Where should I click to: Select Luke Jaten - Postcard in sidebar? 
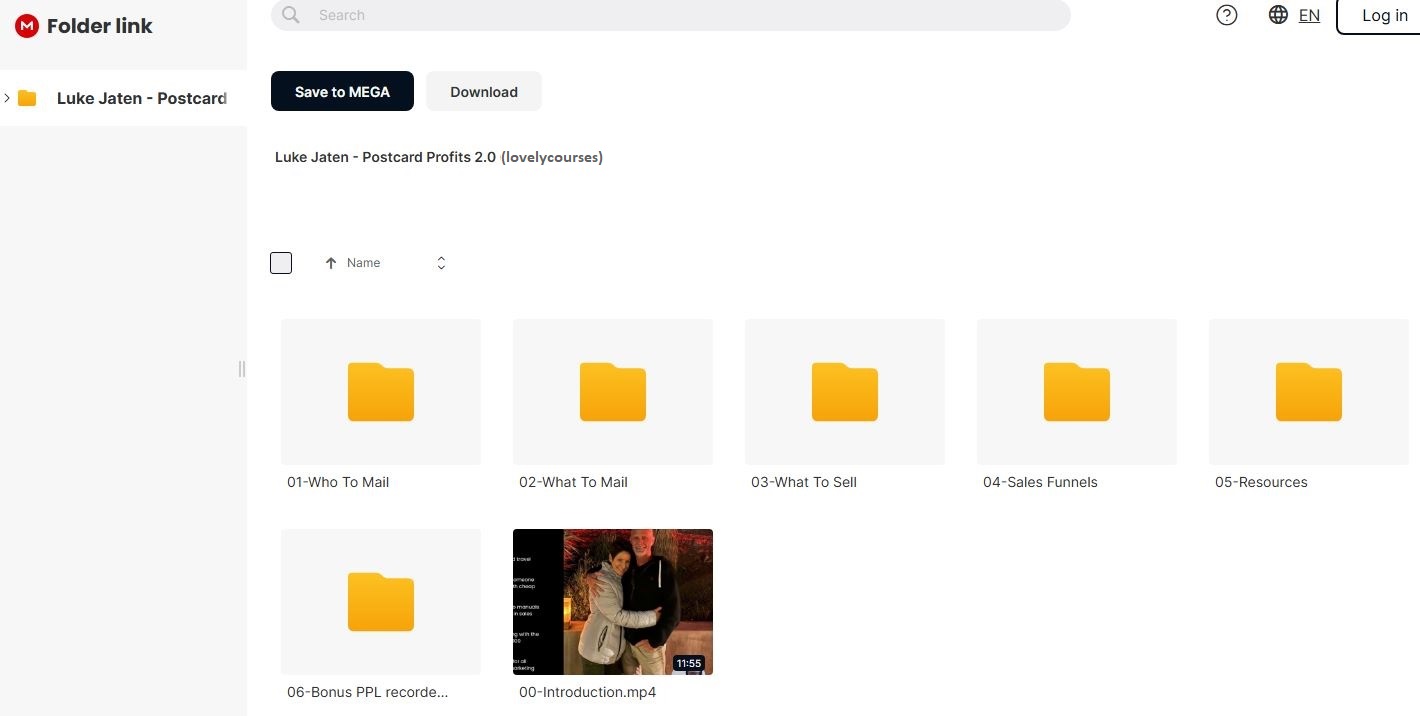click(141, 98)
